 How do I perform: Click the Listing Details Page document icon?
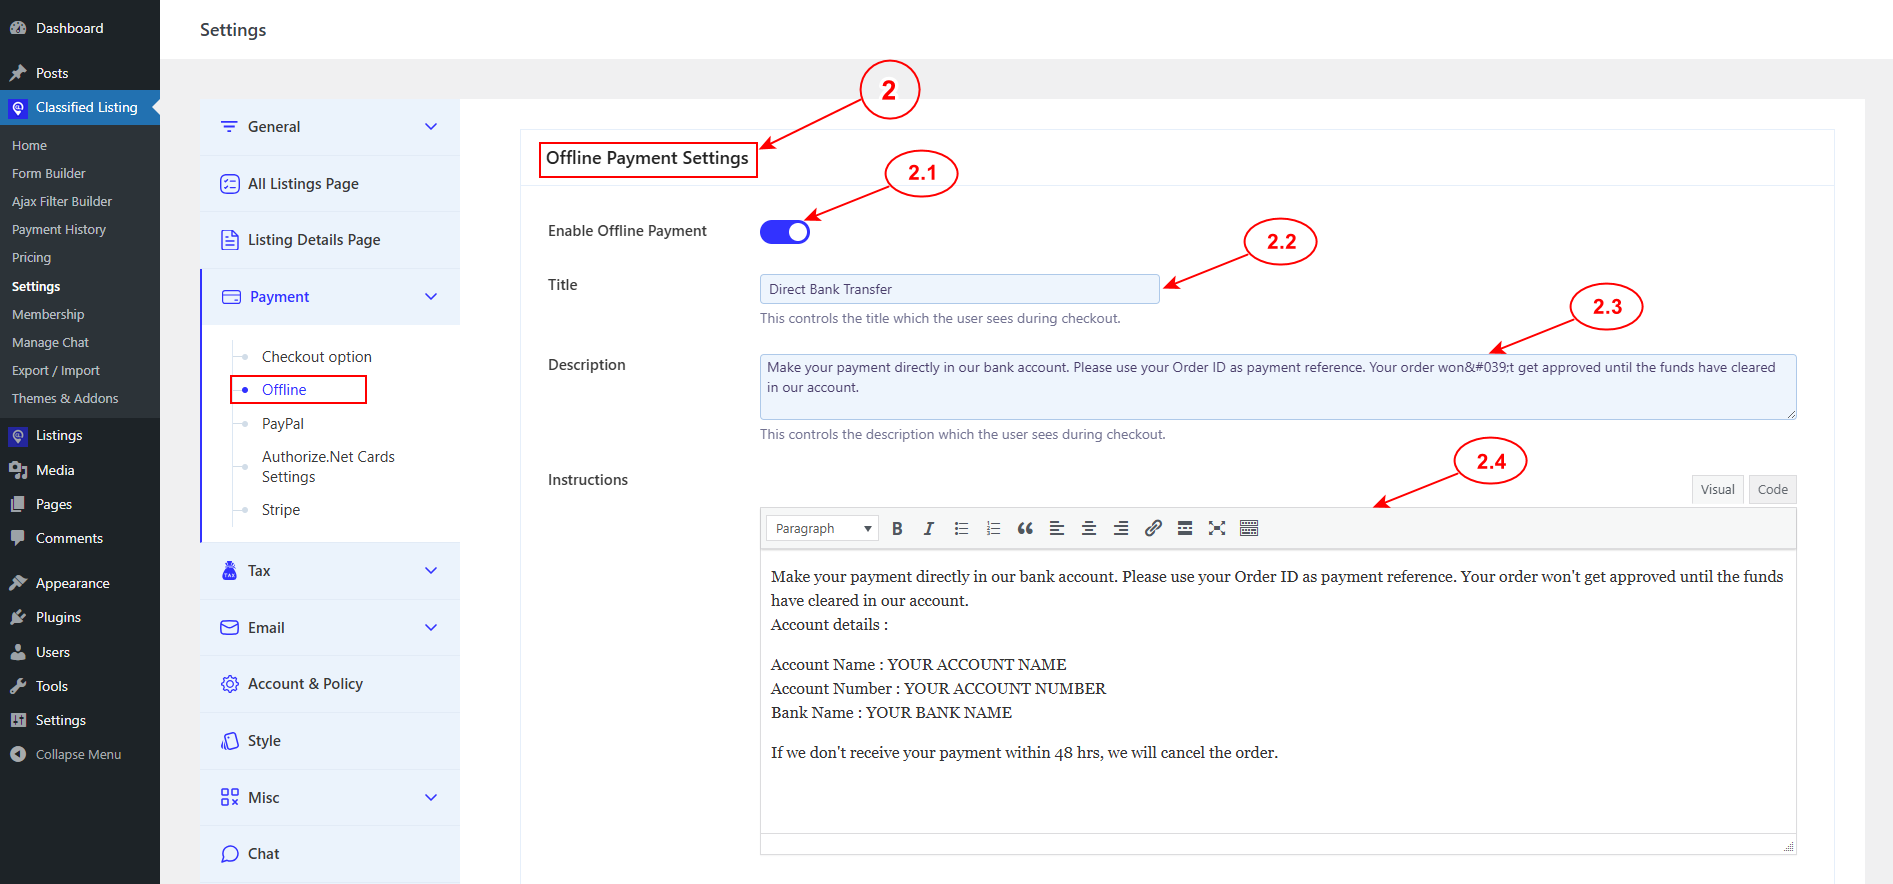click(x=230, y=240)
